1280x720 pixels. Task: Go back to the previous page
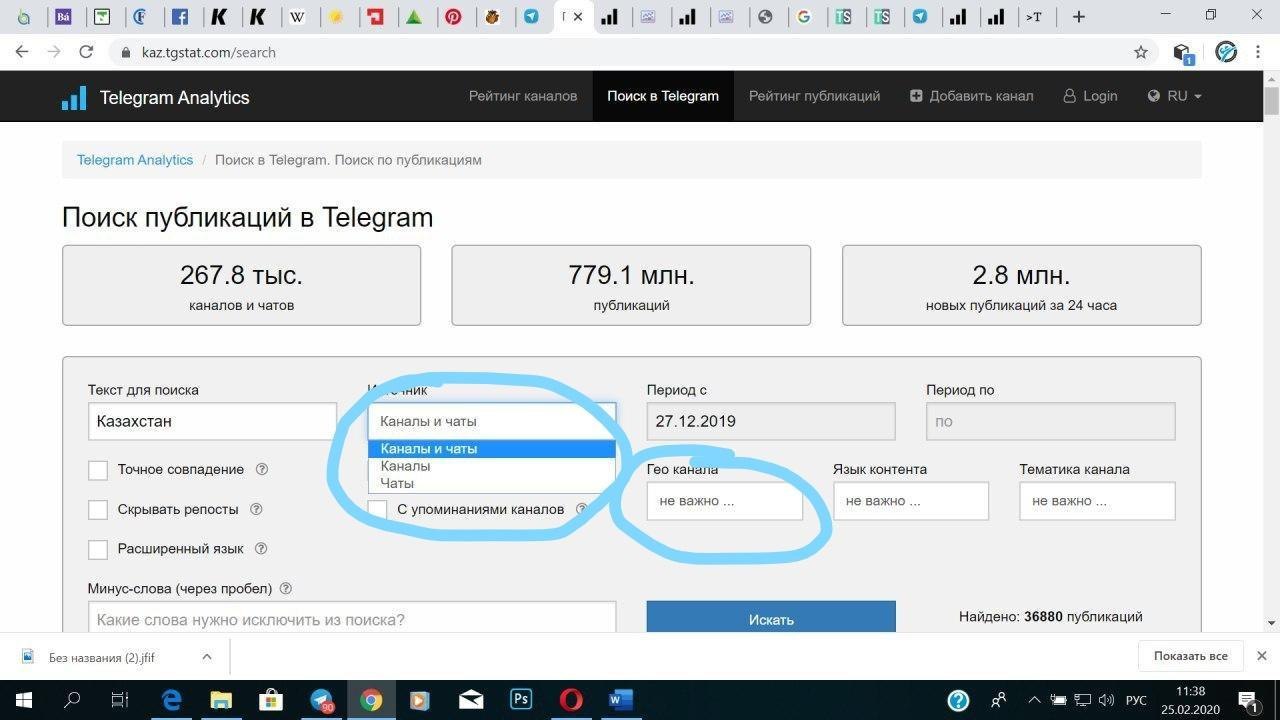22,52
